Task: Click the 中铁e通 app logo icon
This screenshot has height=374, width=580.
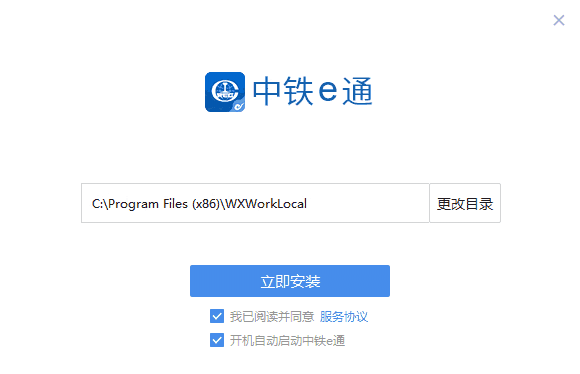Action: click(x=225, y=92)
